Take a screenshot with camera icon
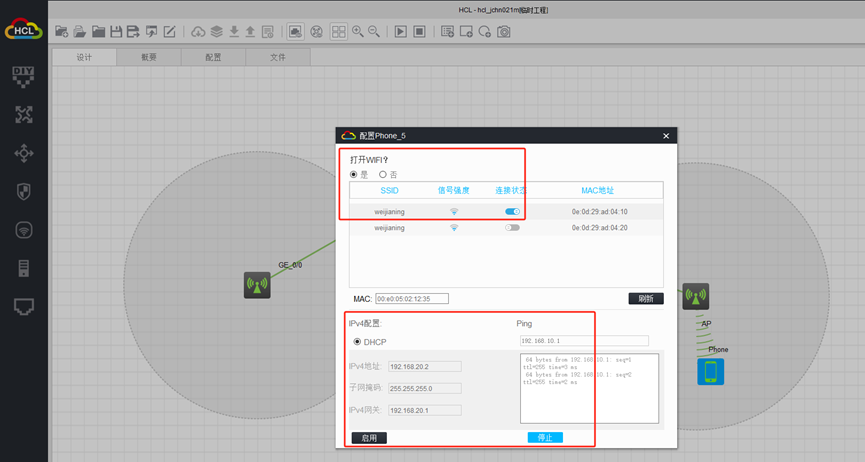Image resolution: width=865 pixels, height=462 pixels. click(x=504, y=32)
